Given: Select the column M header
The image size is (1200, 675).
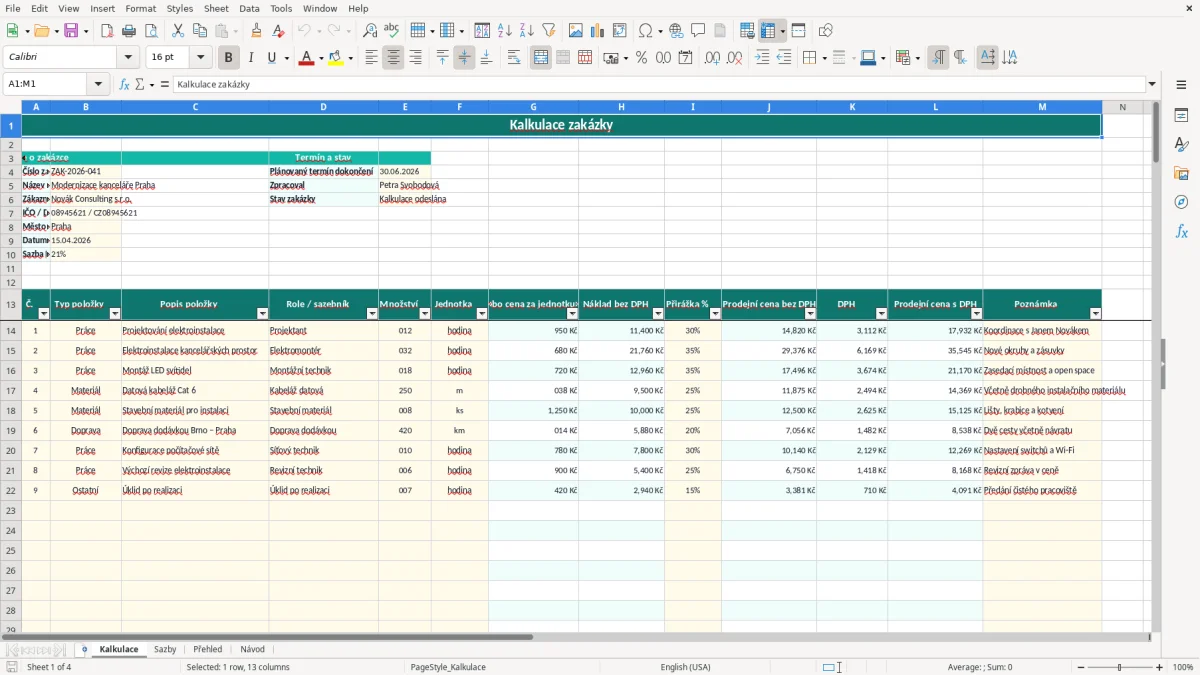Looking at the screenshot, I should click(1042, 107).
